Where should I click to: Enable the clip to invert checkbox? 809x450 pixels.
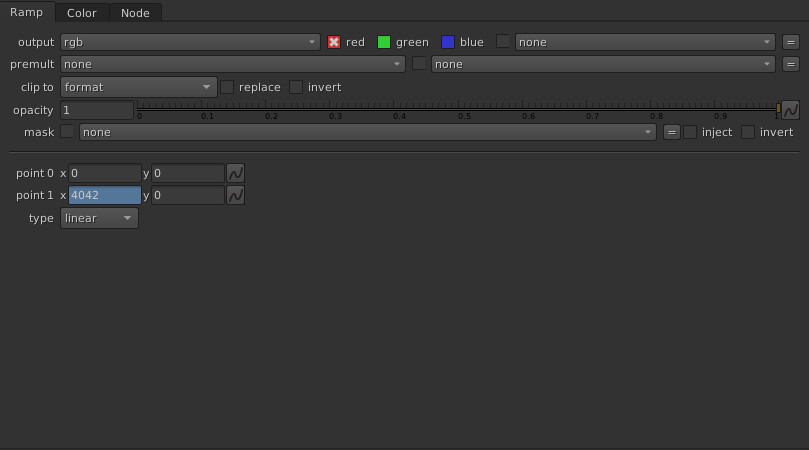(296, 87)
